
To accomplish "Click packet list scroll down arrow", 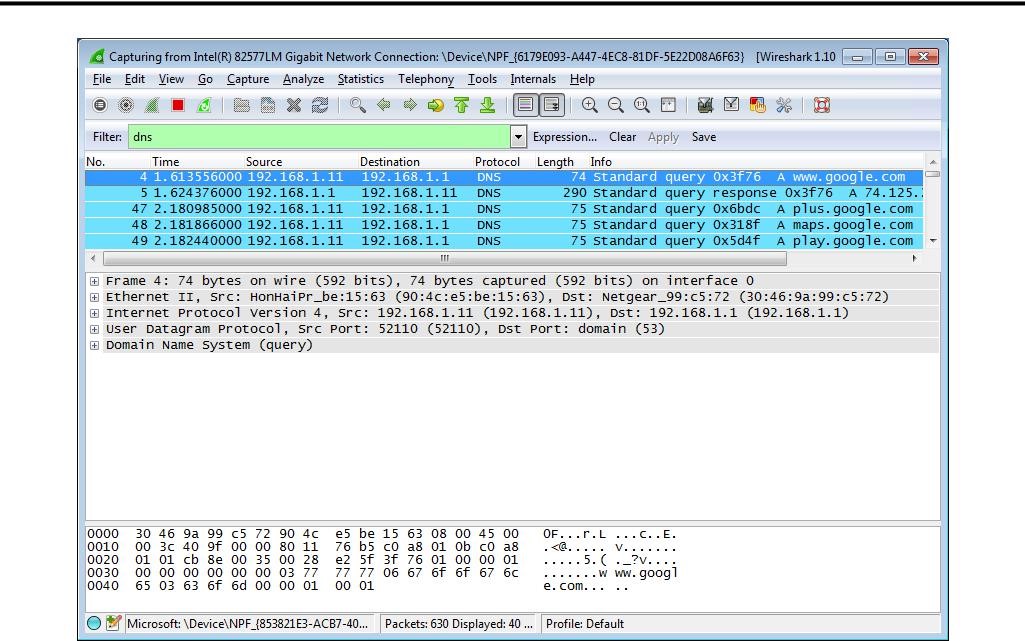I will [x=933, y=241].
